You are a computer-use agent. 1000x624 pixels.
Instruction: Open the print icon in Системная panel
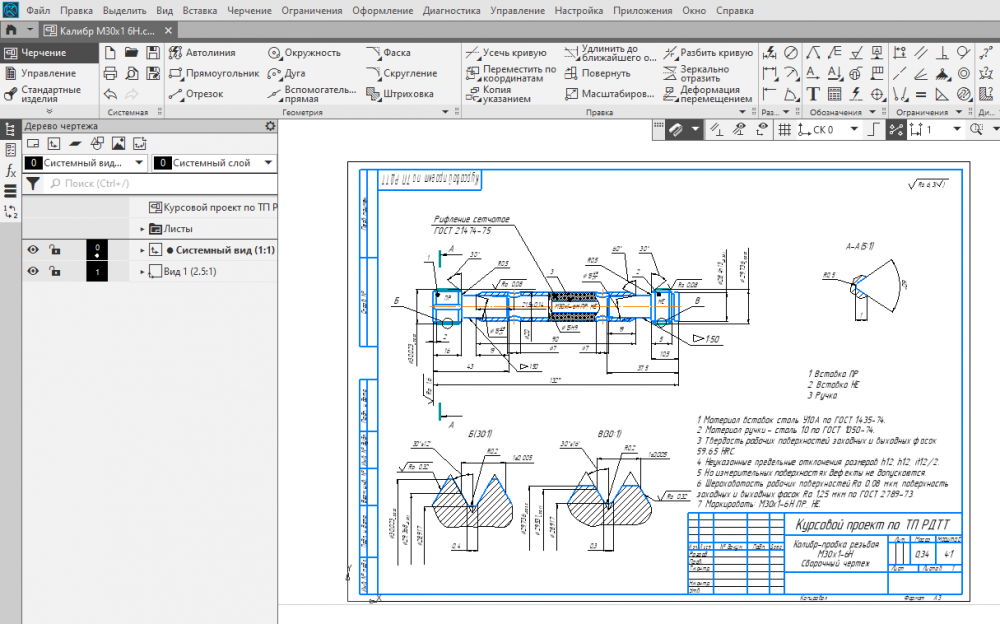click(x=109, y=73)
